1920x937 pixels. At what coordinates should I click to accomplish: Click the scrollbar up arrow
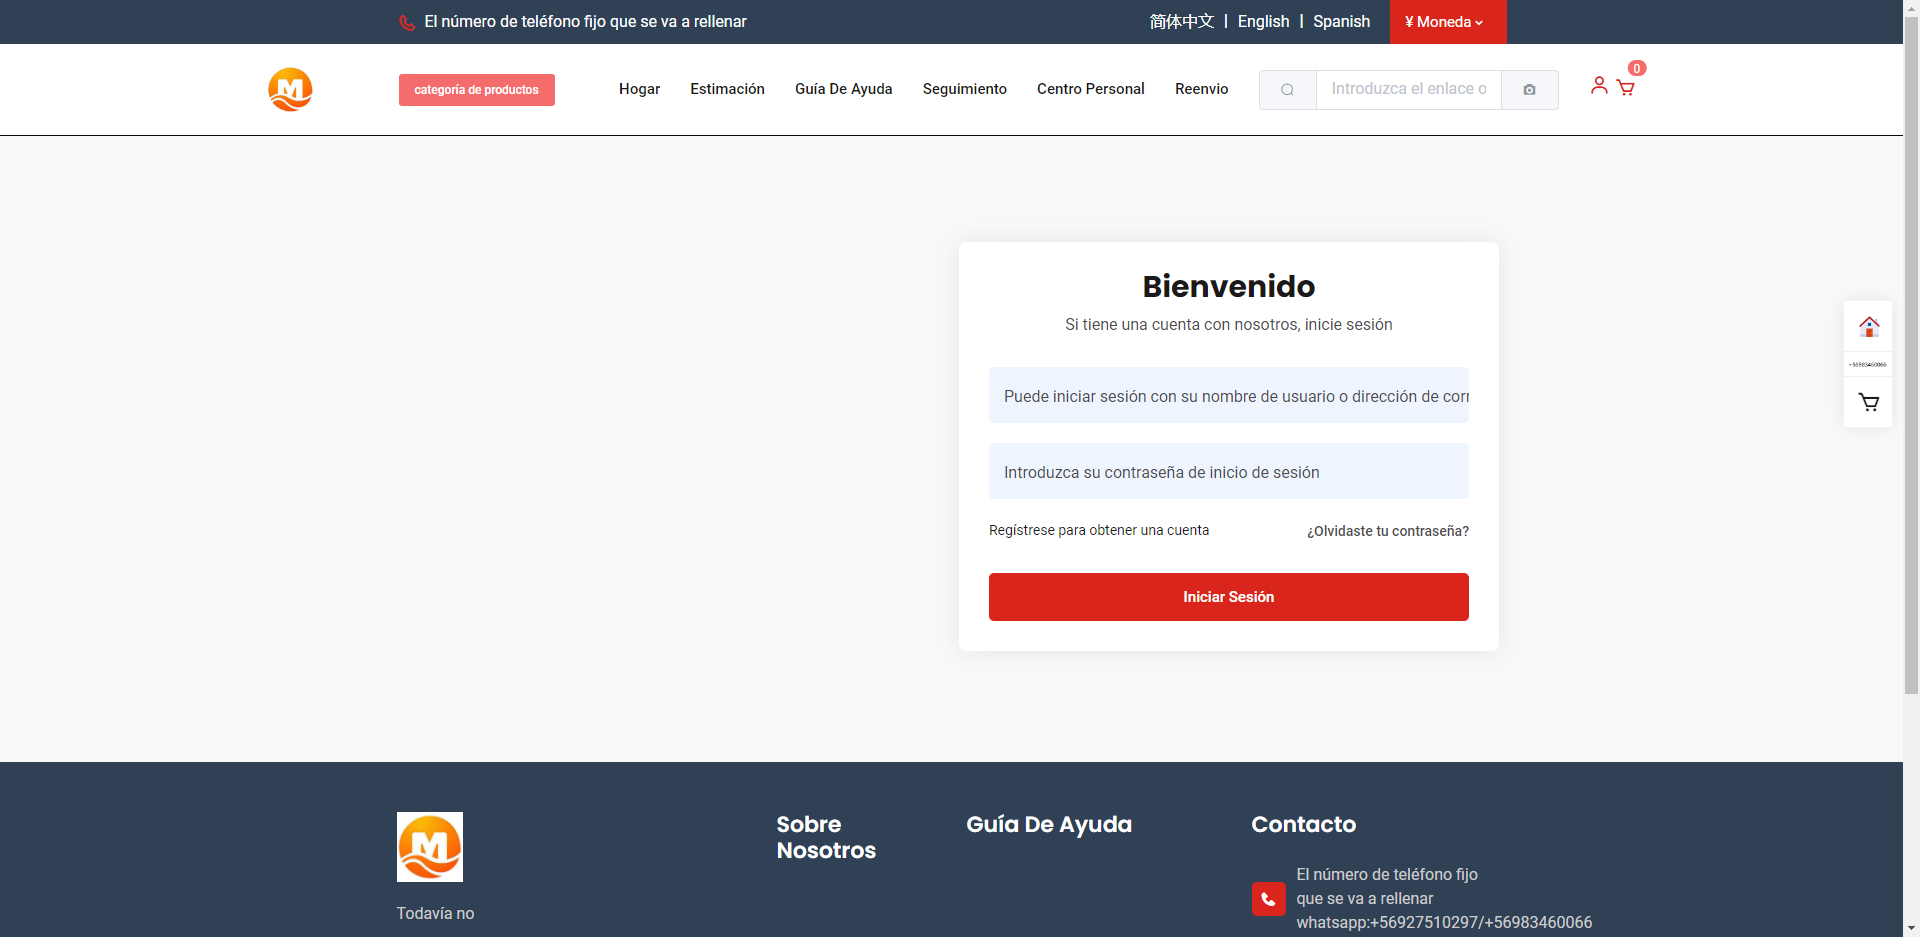pos(1911,8)
